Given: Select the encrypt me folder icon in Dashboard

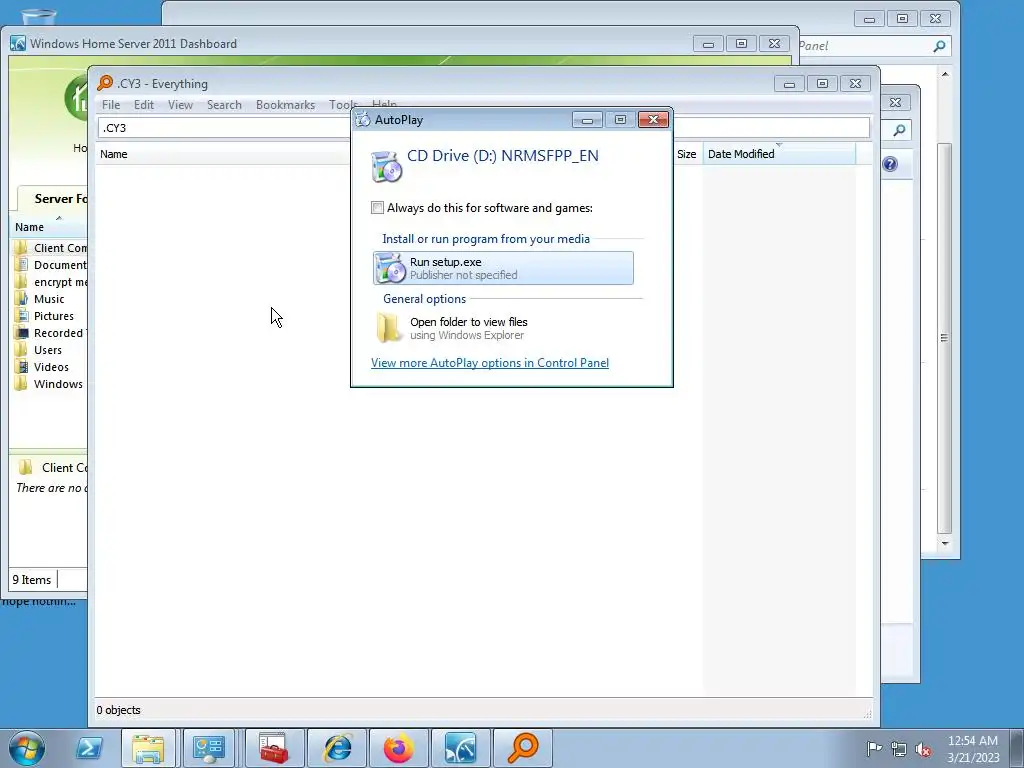Looking at the screenshot, I should pyautogui.click(x=22, y=281).
